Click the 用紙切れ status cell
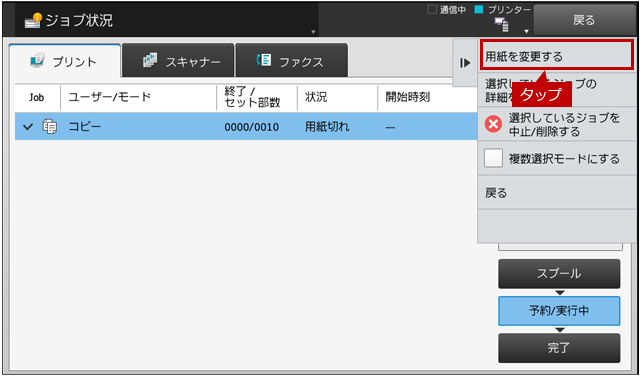Image resolution: width=640 pixels, height=376 pixels. [x=327, y=127]
